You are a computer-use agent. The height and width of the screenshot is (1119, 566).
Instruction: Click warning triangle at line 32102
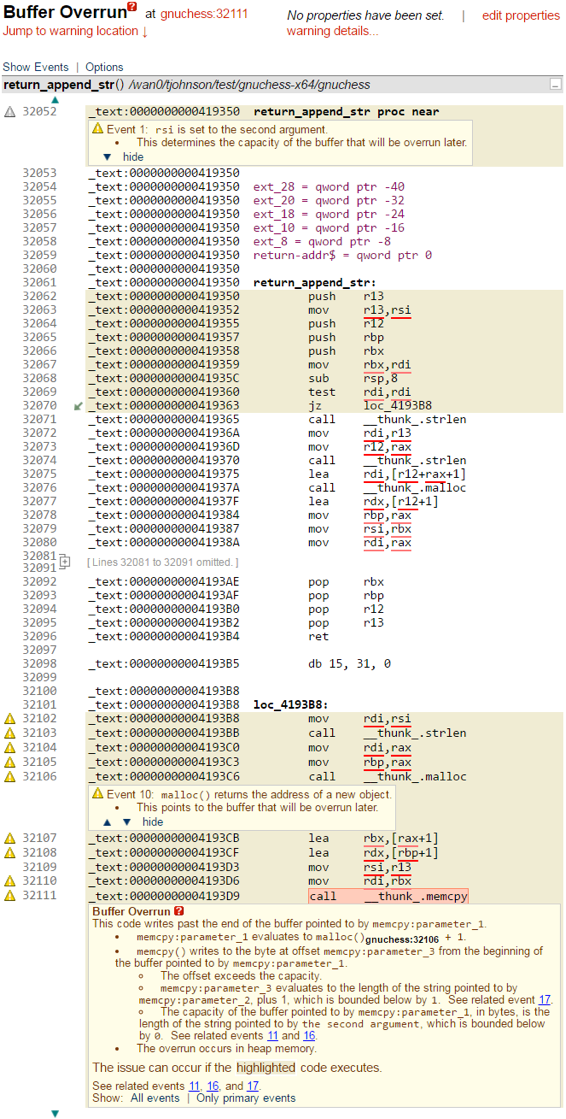pyautogui.click(x=10, y=718)
